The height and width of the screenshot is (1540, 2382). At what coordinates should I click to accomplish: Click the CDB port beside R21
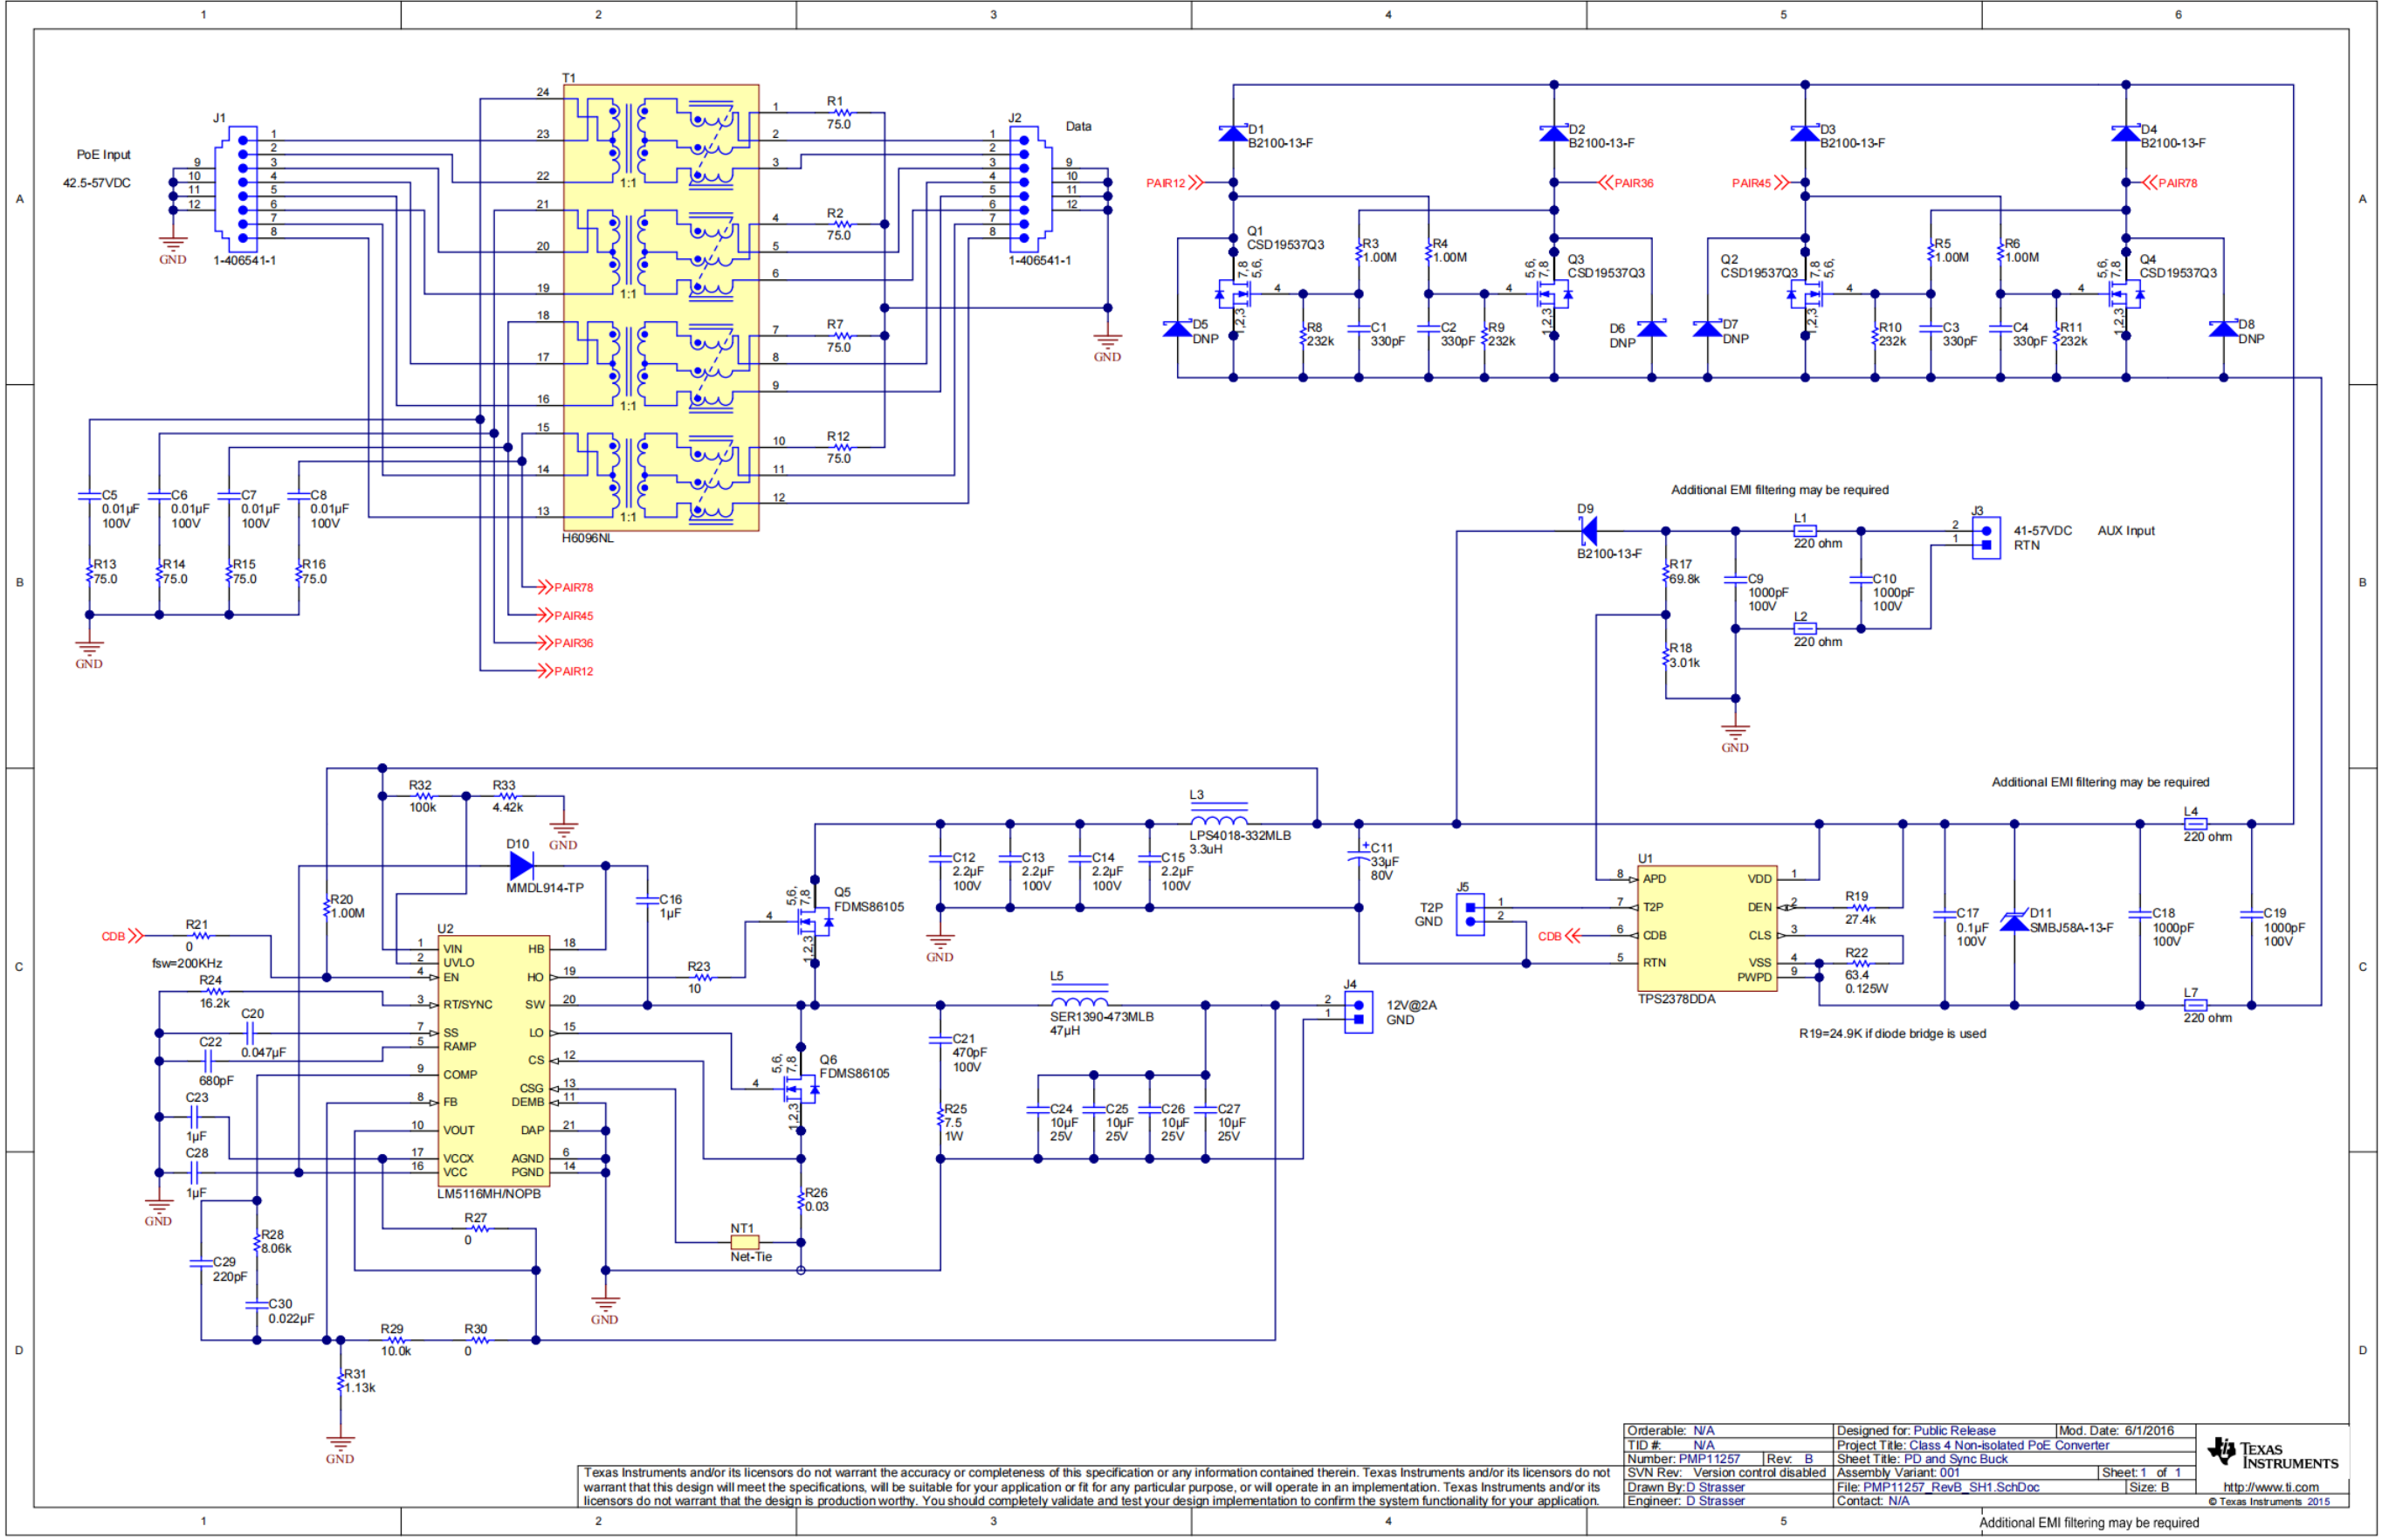[122, 936]
